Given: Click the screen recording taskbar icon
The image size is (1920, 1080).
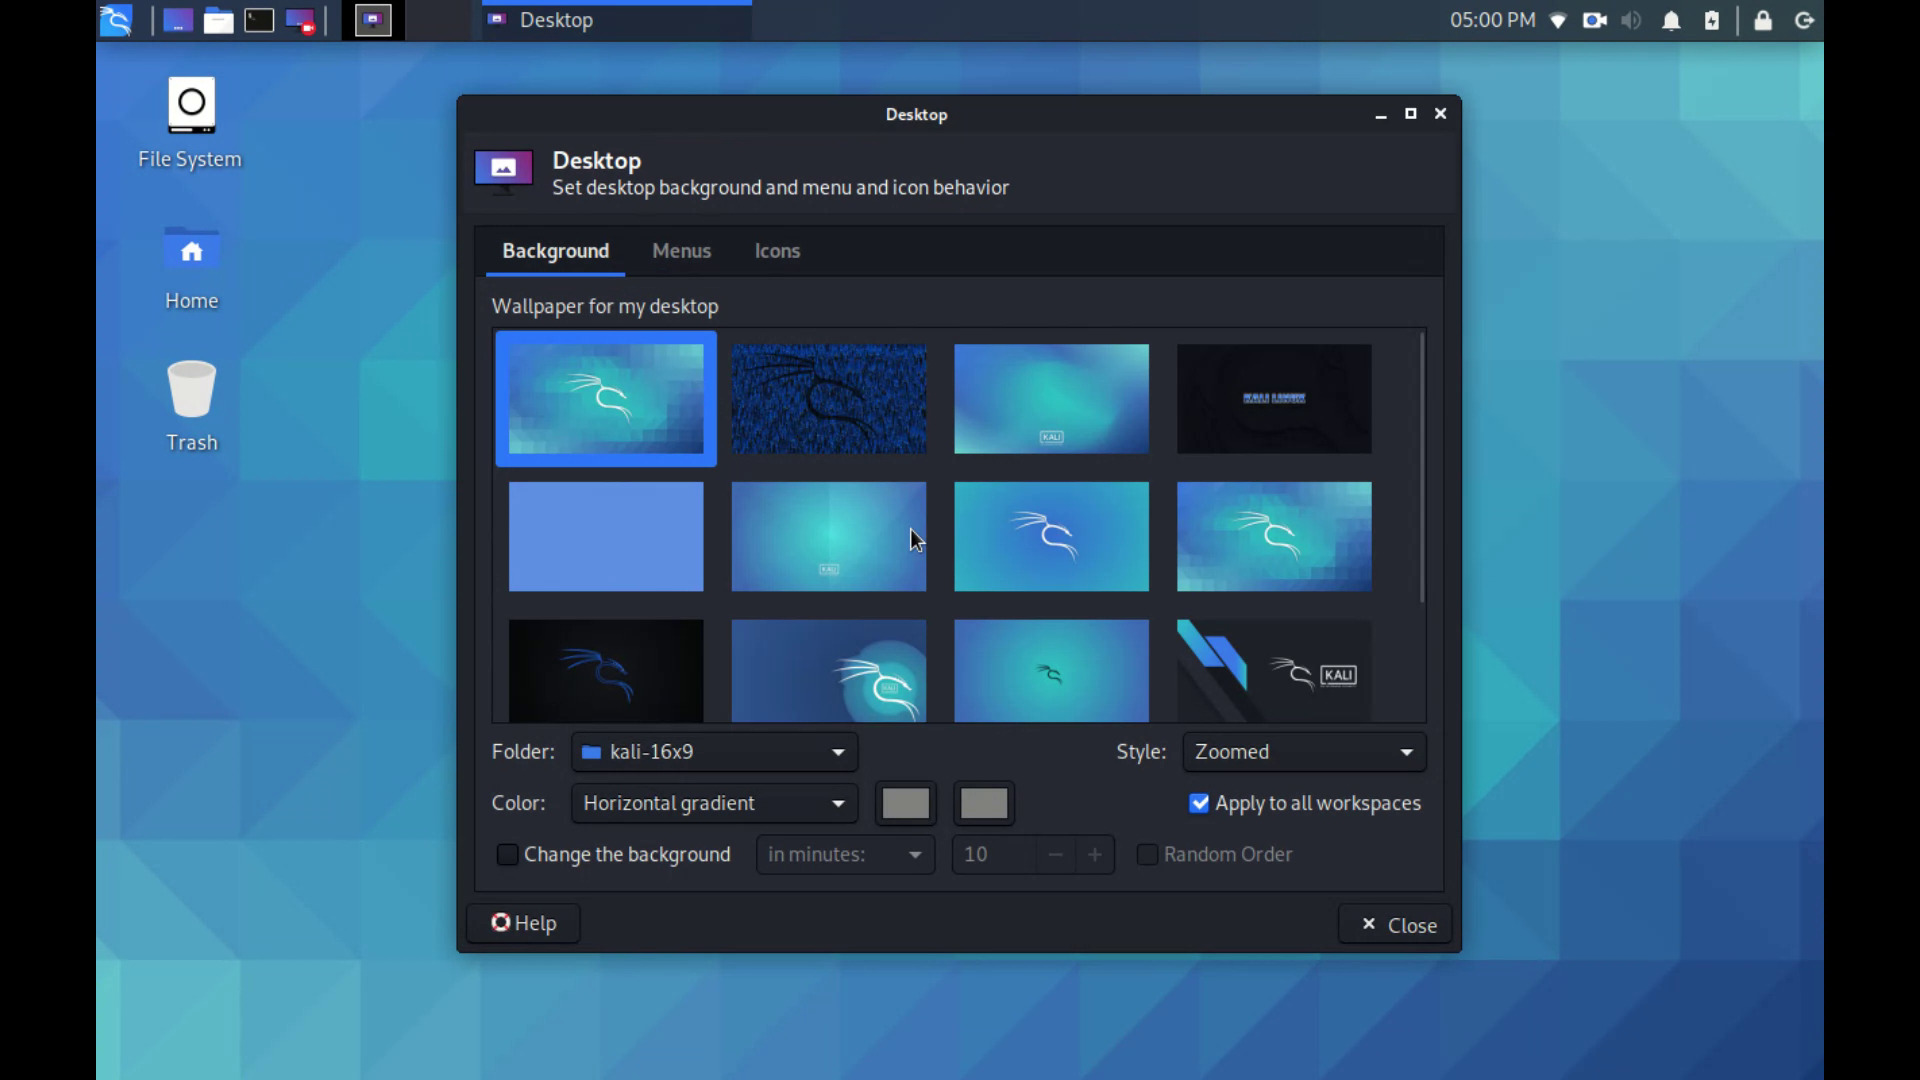Looking at the screenshot, I should 299,20.
